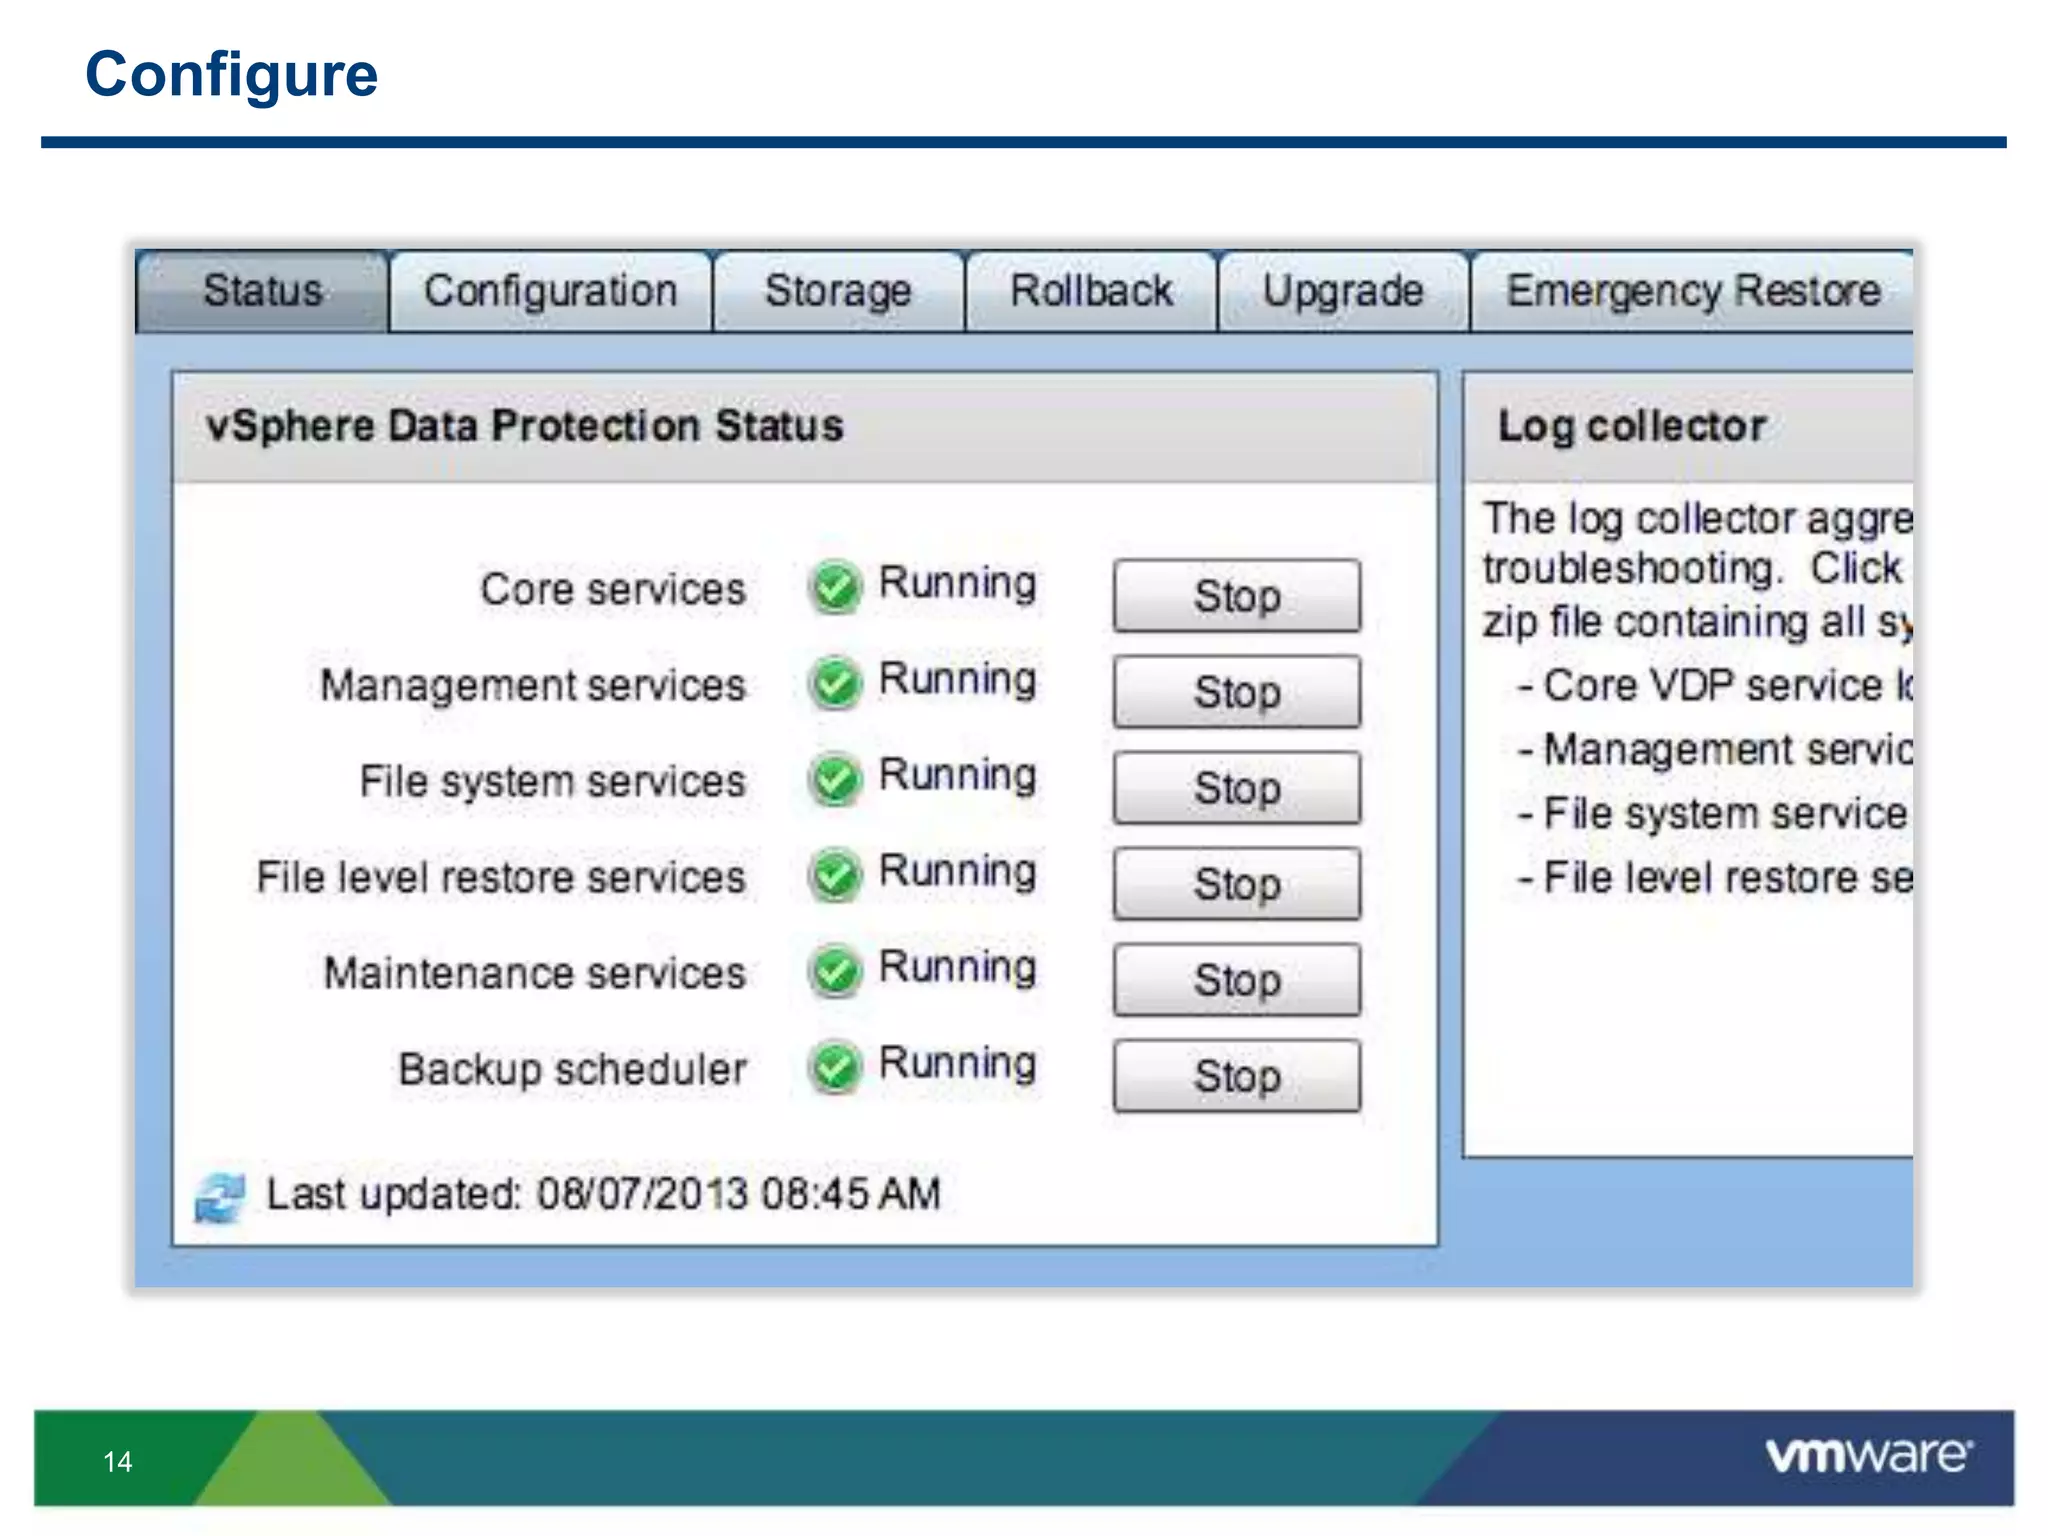Viewport: 2048px width, 1536px height.
Task: Stop the Core services
Action: [x=1237, y=596]
